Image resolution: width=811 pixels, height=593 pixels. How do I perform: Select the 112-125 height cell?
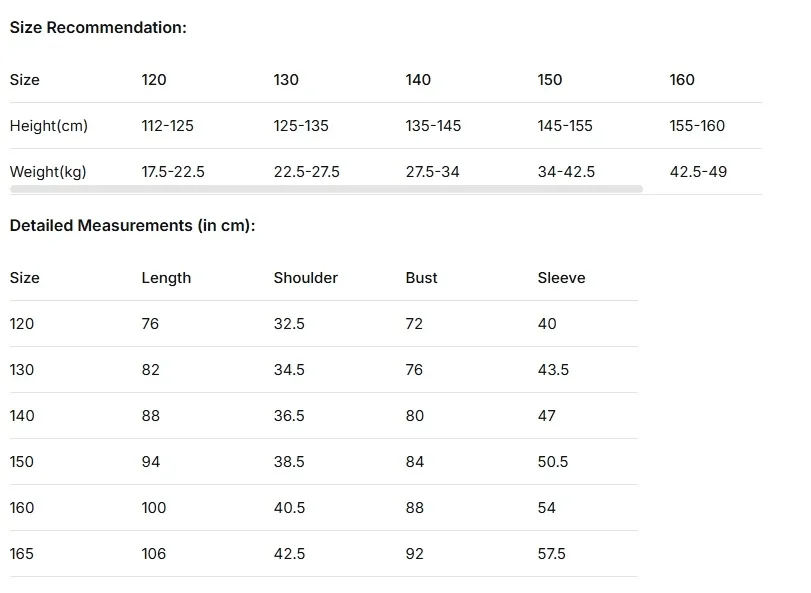pyautogui.click(x=168, y=126)
